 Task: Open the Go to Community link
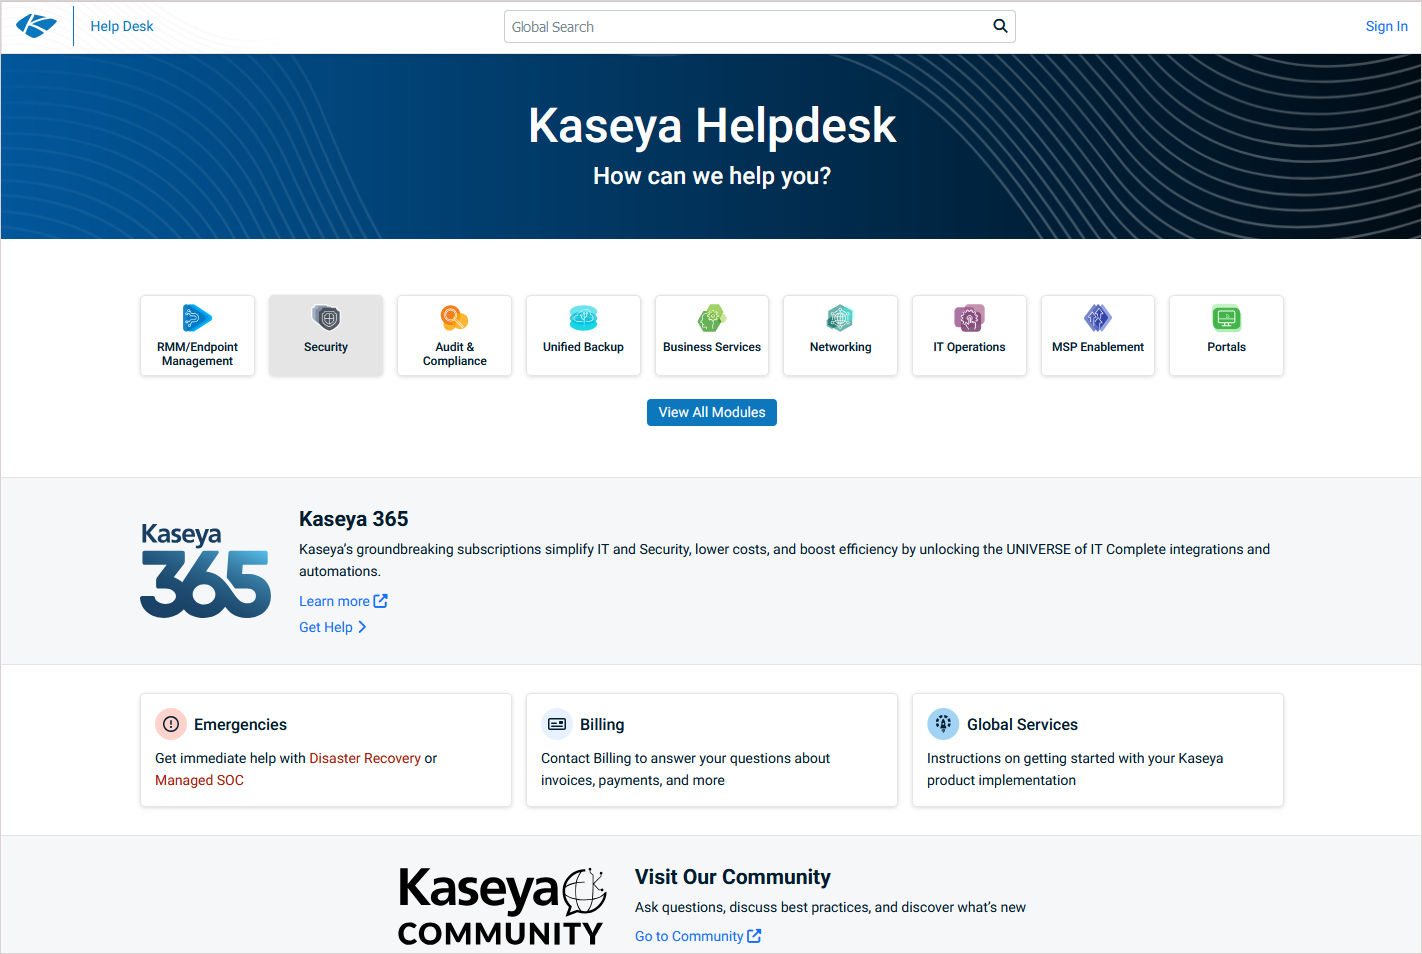tap(689, 936)
